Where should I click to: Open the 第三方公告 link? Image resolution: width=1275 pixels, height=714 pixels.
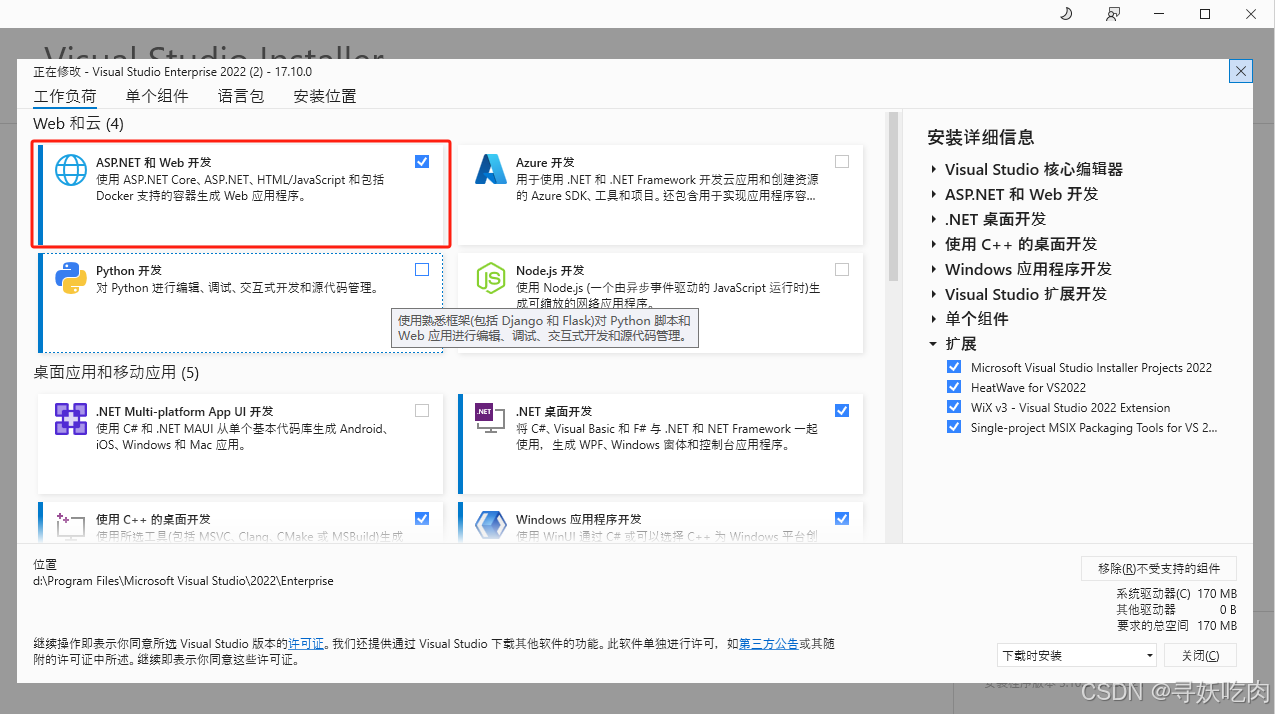pyautogui.click(x=768, y=644)
